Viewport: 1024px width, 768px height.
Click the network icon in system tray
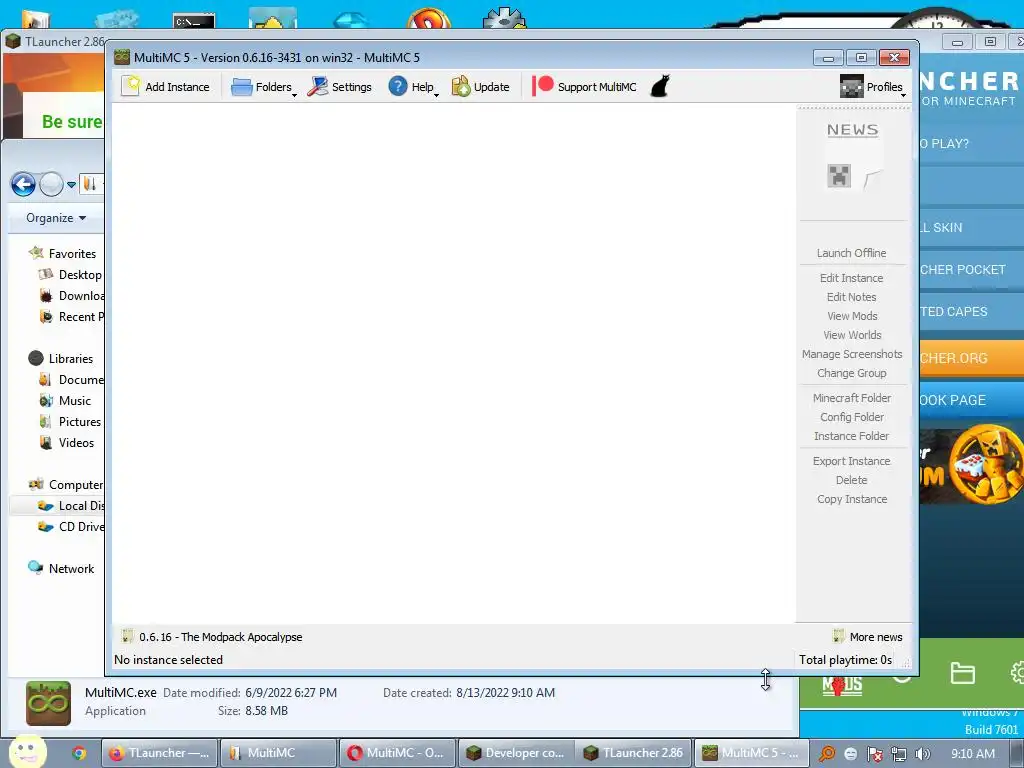tap(899, 754)
